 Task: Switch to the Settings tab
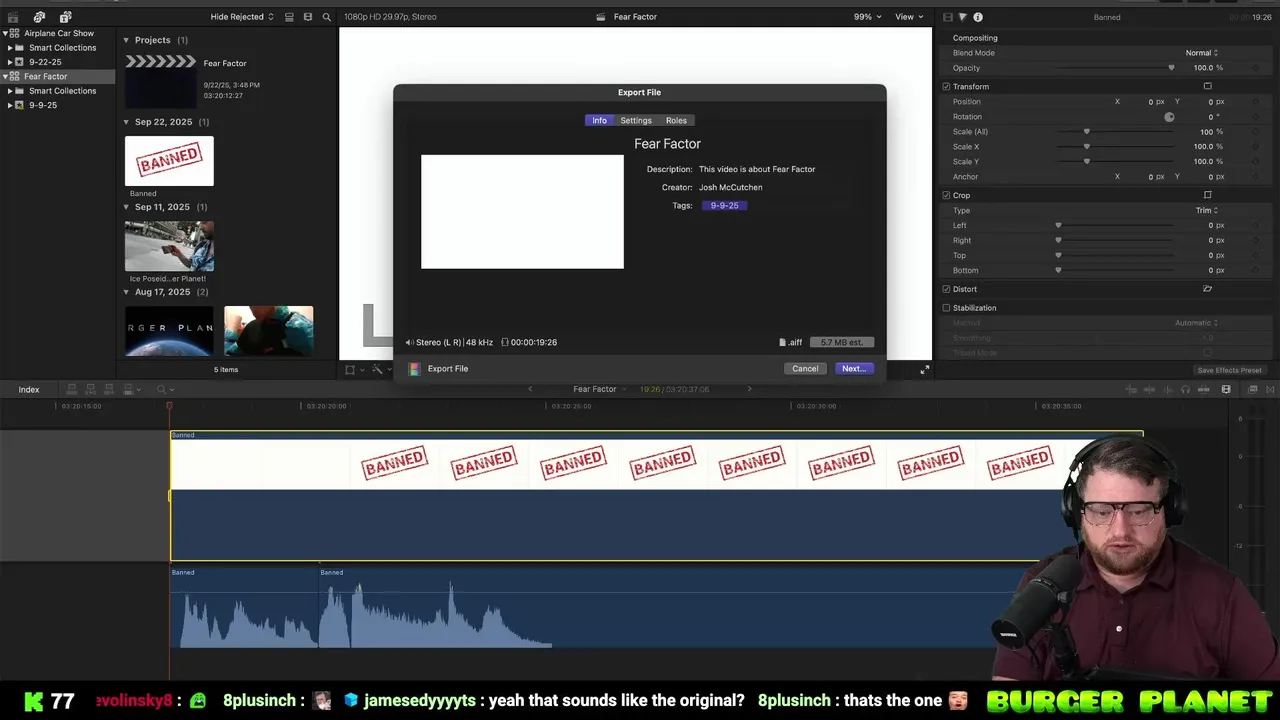pyautogui.click(x=636, y=120)
